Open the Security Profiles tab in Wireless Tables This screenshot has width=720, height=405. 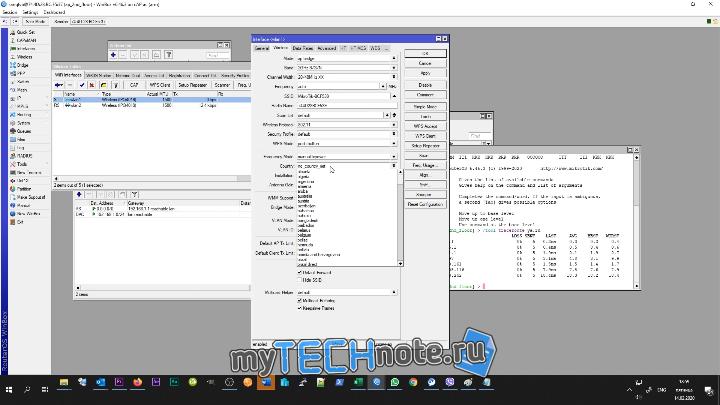pyautogui.click(x=235, y=75)
